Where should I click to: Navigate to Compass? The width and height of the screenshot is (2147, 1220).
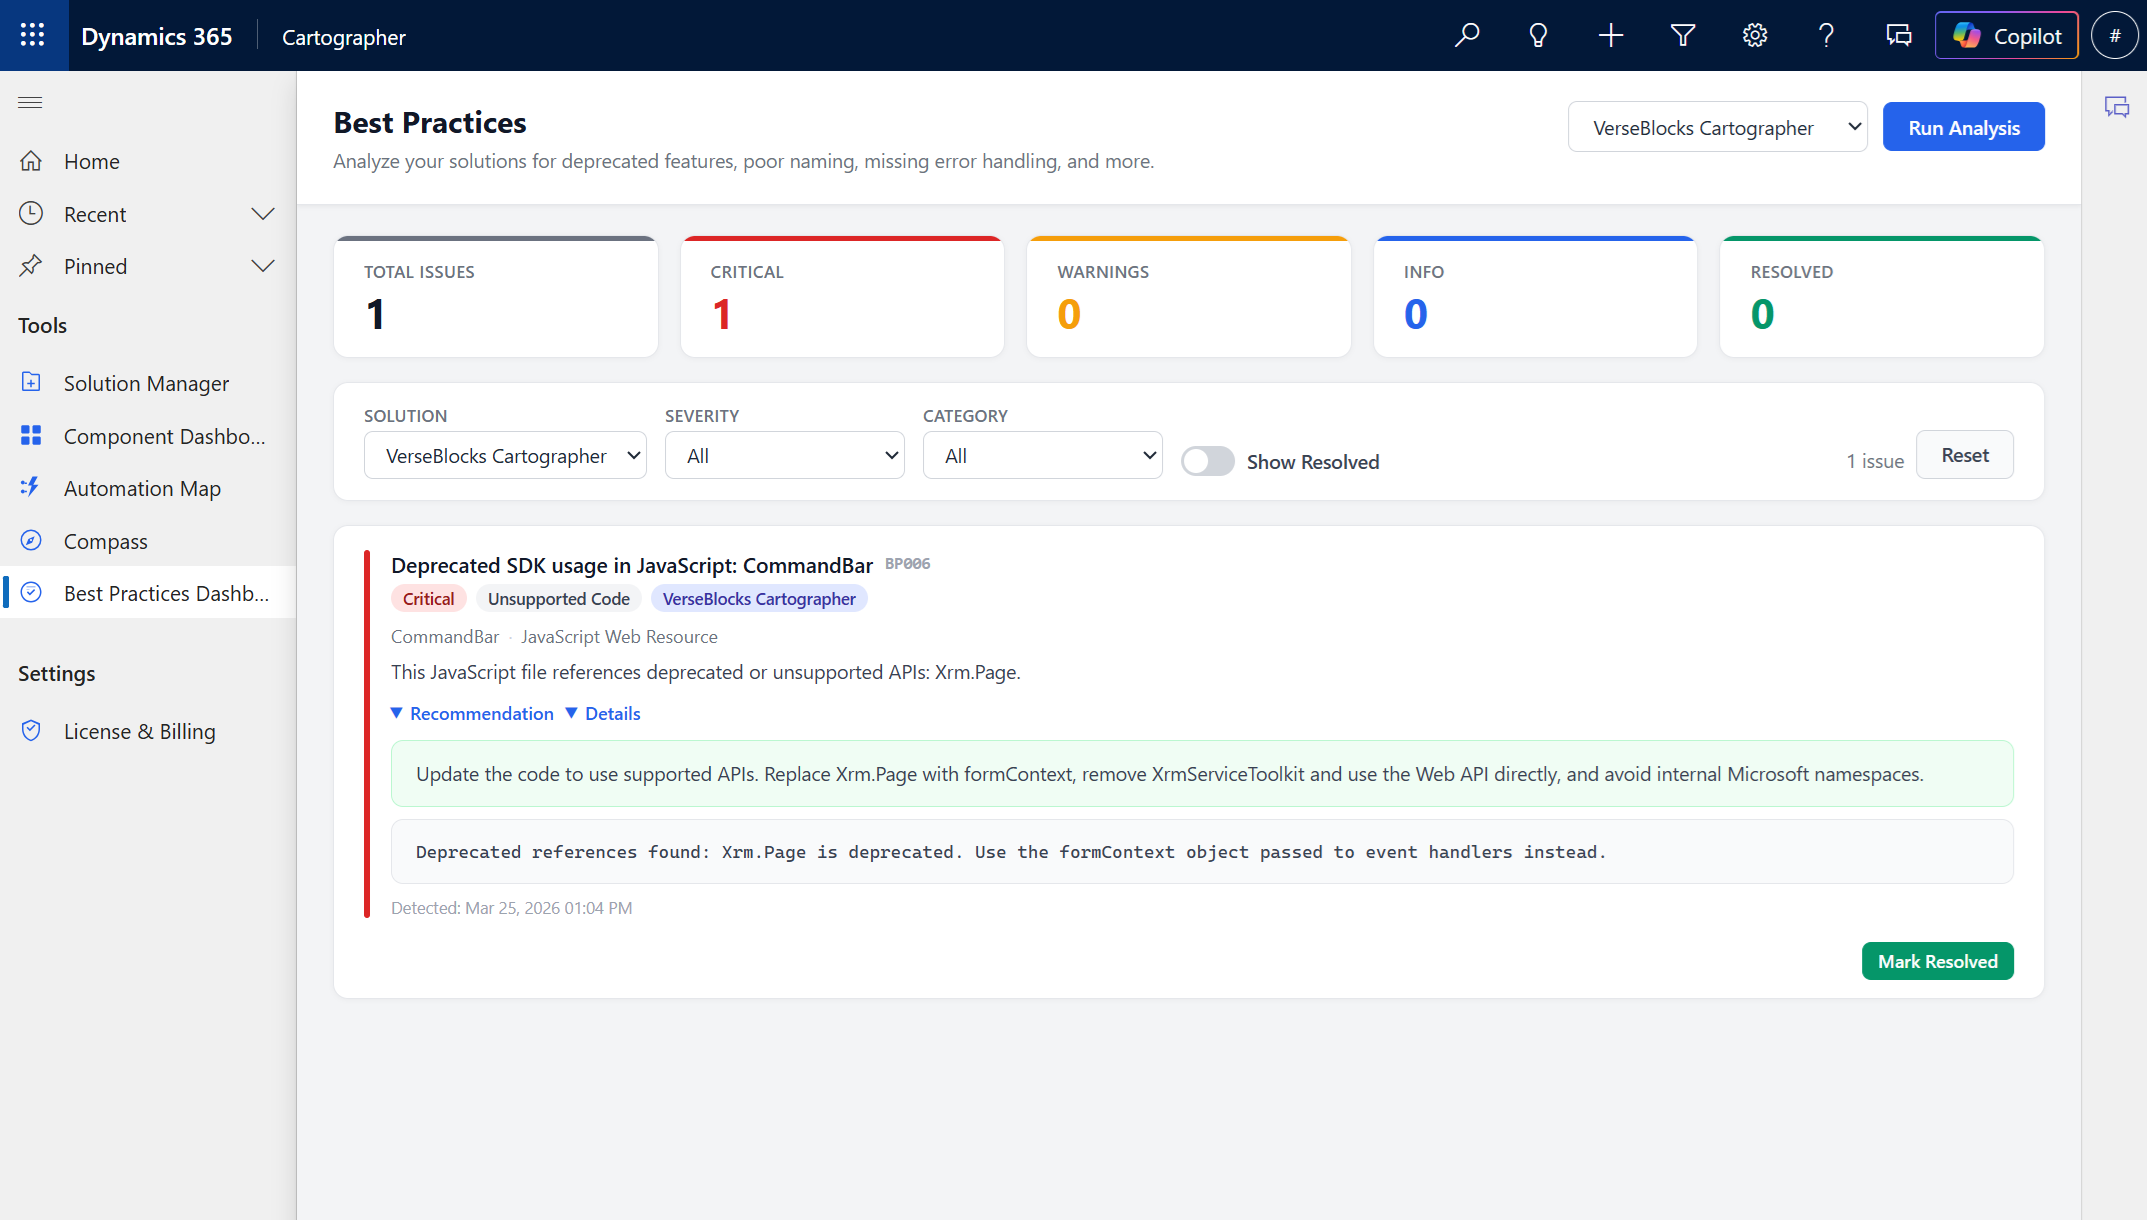coord(148,541)
